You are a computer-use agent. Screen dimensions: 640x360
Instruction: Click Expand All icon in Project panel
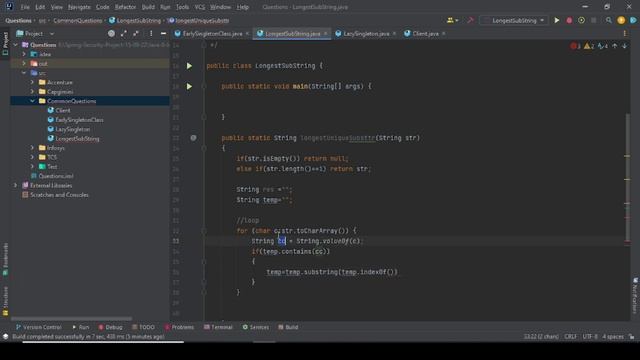pos(124,33)
